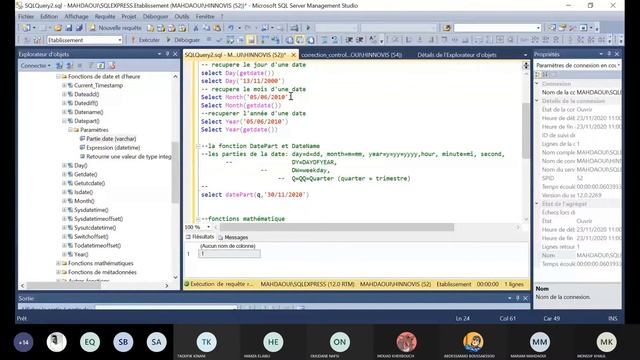The height and width of the screenshot is (360, 640).
Task: Open the Requête menu
Action: (105, 16)
